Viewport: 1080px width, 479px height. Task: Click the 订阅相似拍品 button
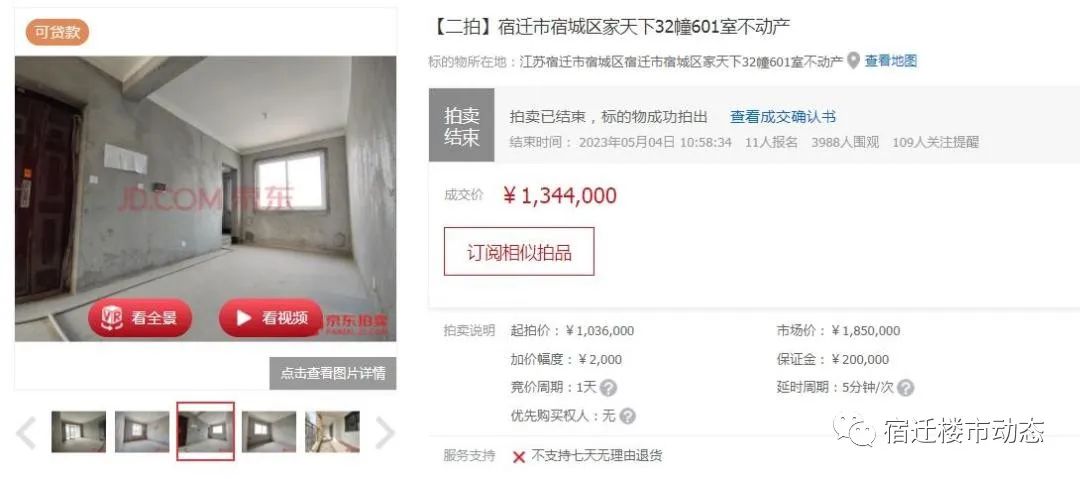click(519, 252)
